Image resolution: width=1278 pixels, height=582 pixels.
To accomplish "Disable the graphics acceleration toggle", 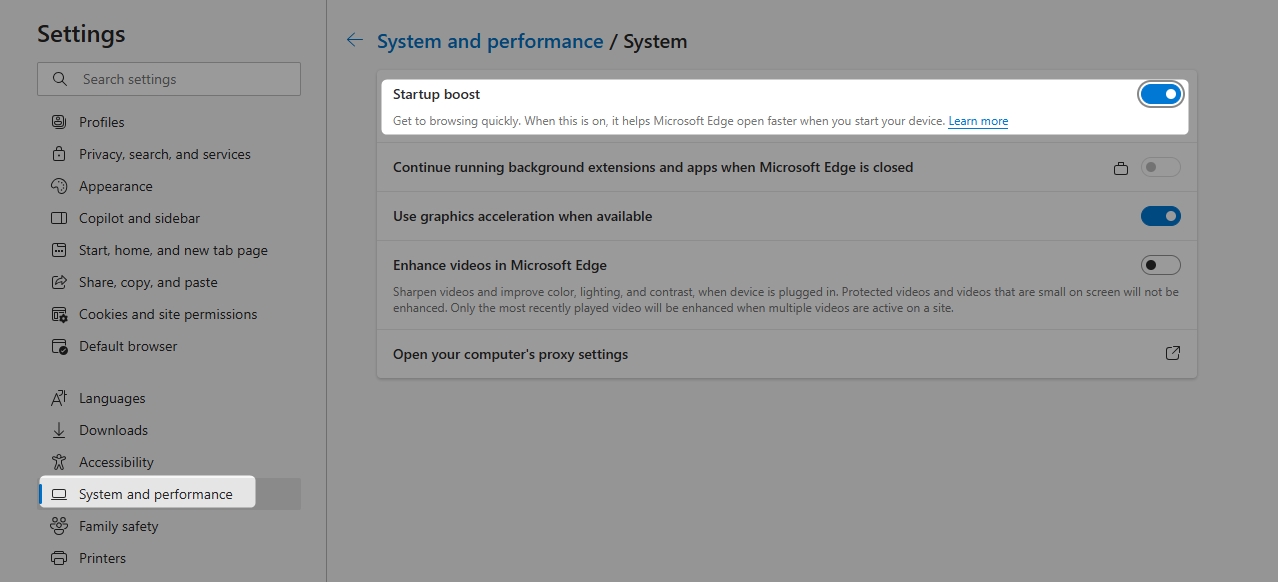I will click(1160, 216).
